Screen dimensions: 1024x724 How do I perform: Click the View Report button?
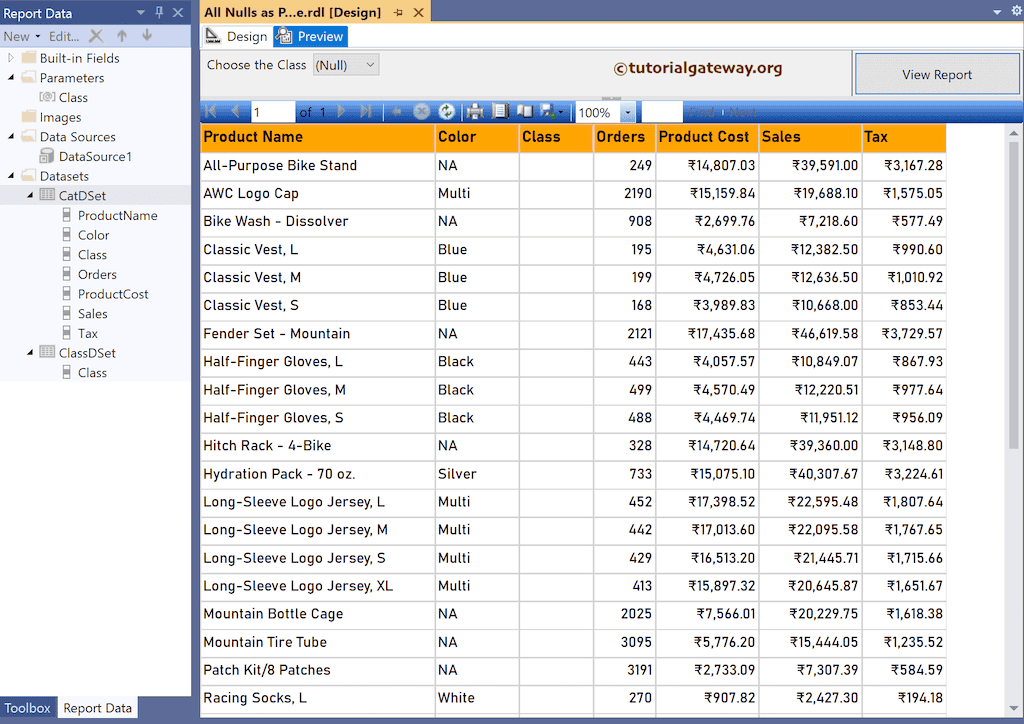pyautogui.click(x=936, y=75)
